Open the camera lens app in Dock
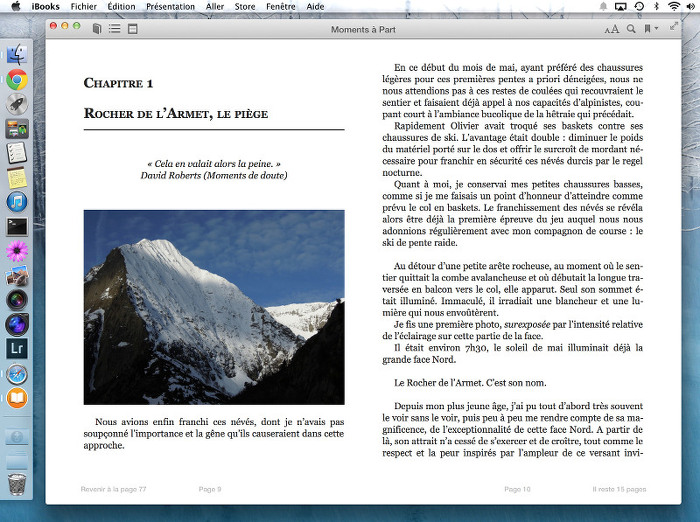The image size is (700, 522). click(x=17, y=300)
